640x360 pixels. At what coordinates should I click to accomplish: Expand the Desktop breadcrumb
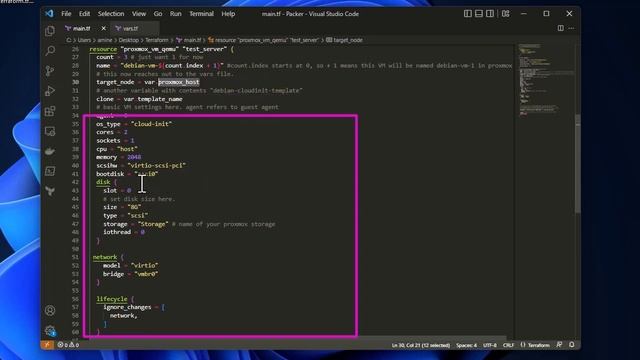click(x=129, y=40)
